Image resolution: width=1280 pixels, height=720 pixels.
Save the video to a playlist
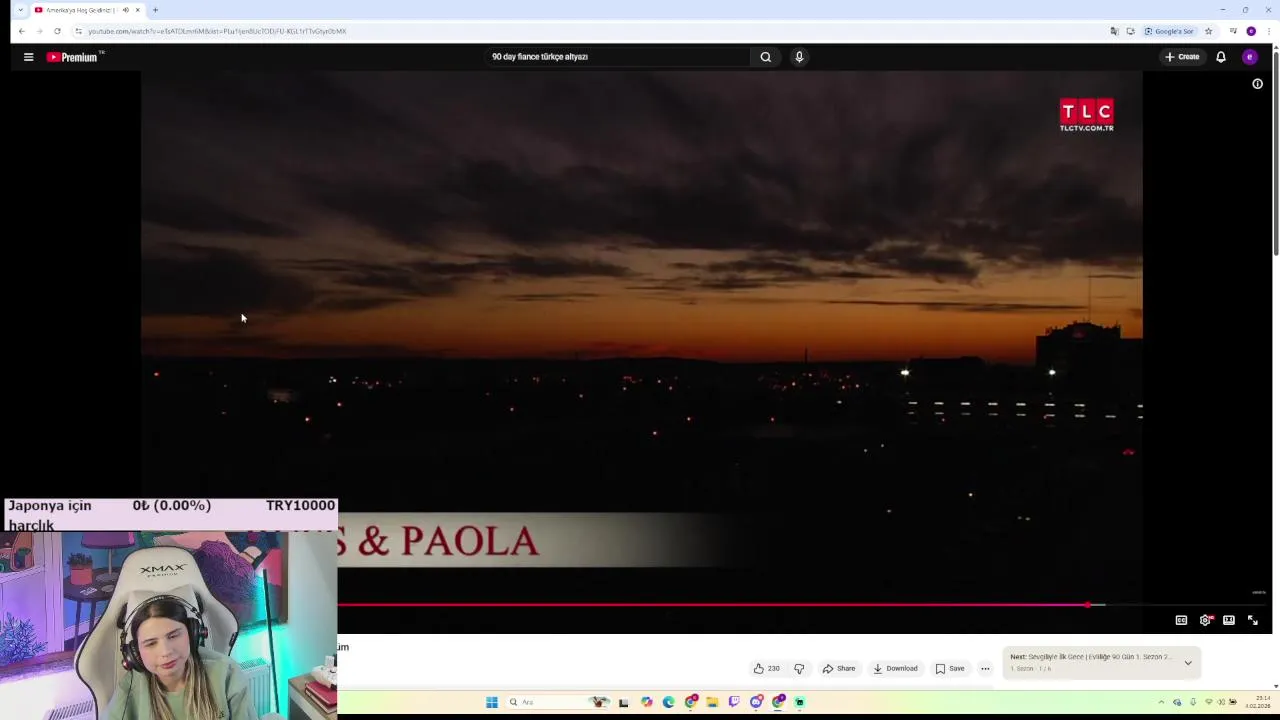point(950,668)
